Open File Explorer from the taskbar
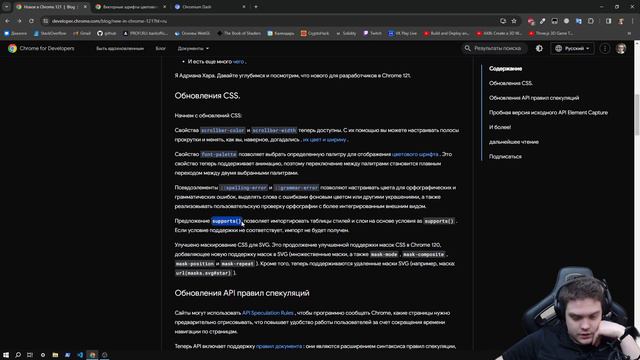Image resolution: width=640 pixels, height=360 pixels. click(x=55, y=355)
